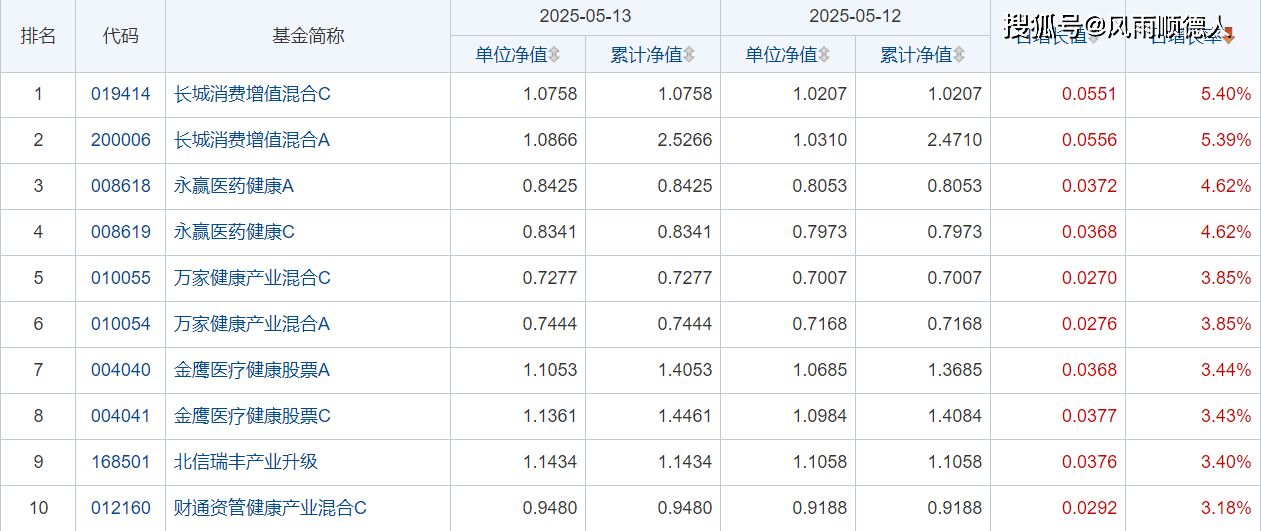This screenshot has height=531, width=1261.
Task: Open fund code 012160
Action: [x=120, y=508]
